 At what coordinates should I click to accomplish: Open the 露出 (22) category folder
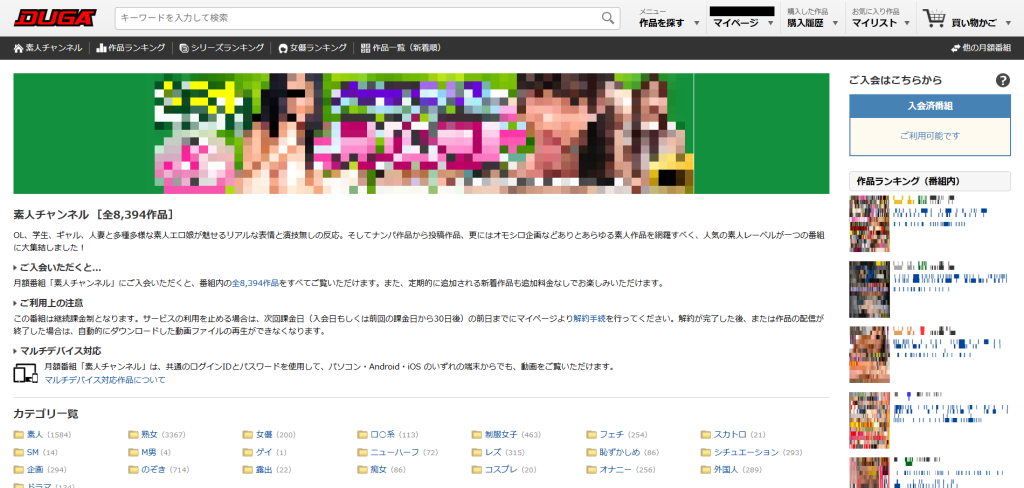coord(267,470)
